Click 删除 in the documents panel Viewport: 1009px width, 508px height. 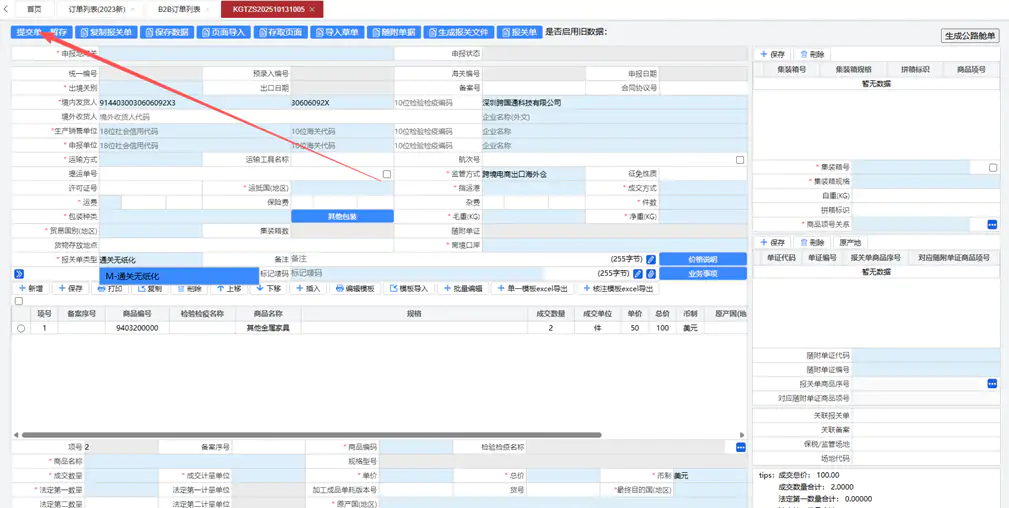click(811, 243)
